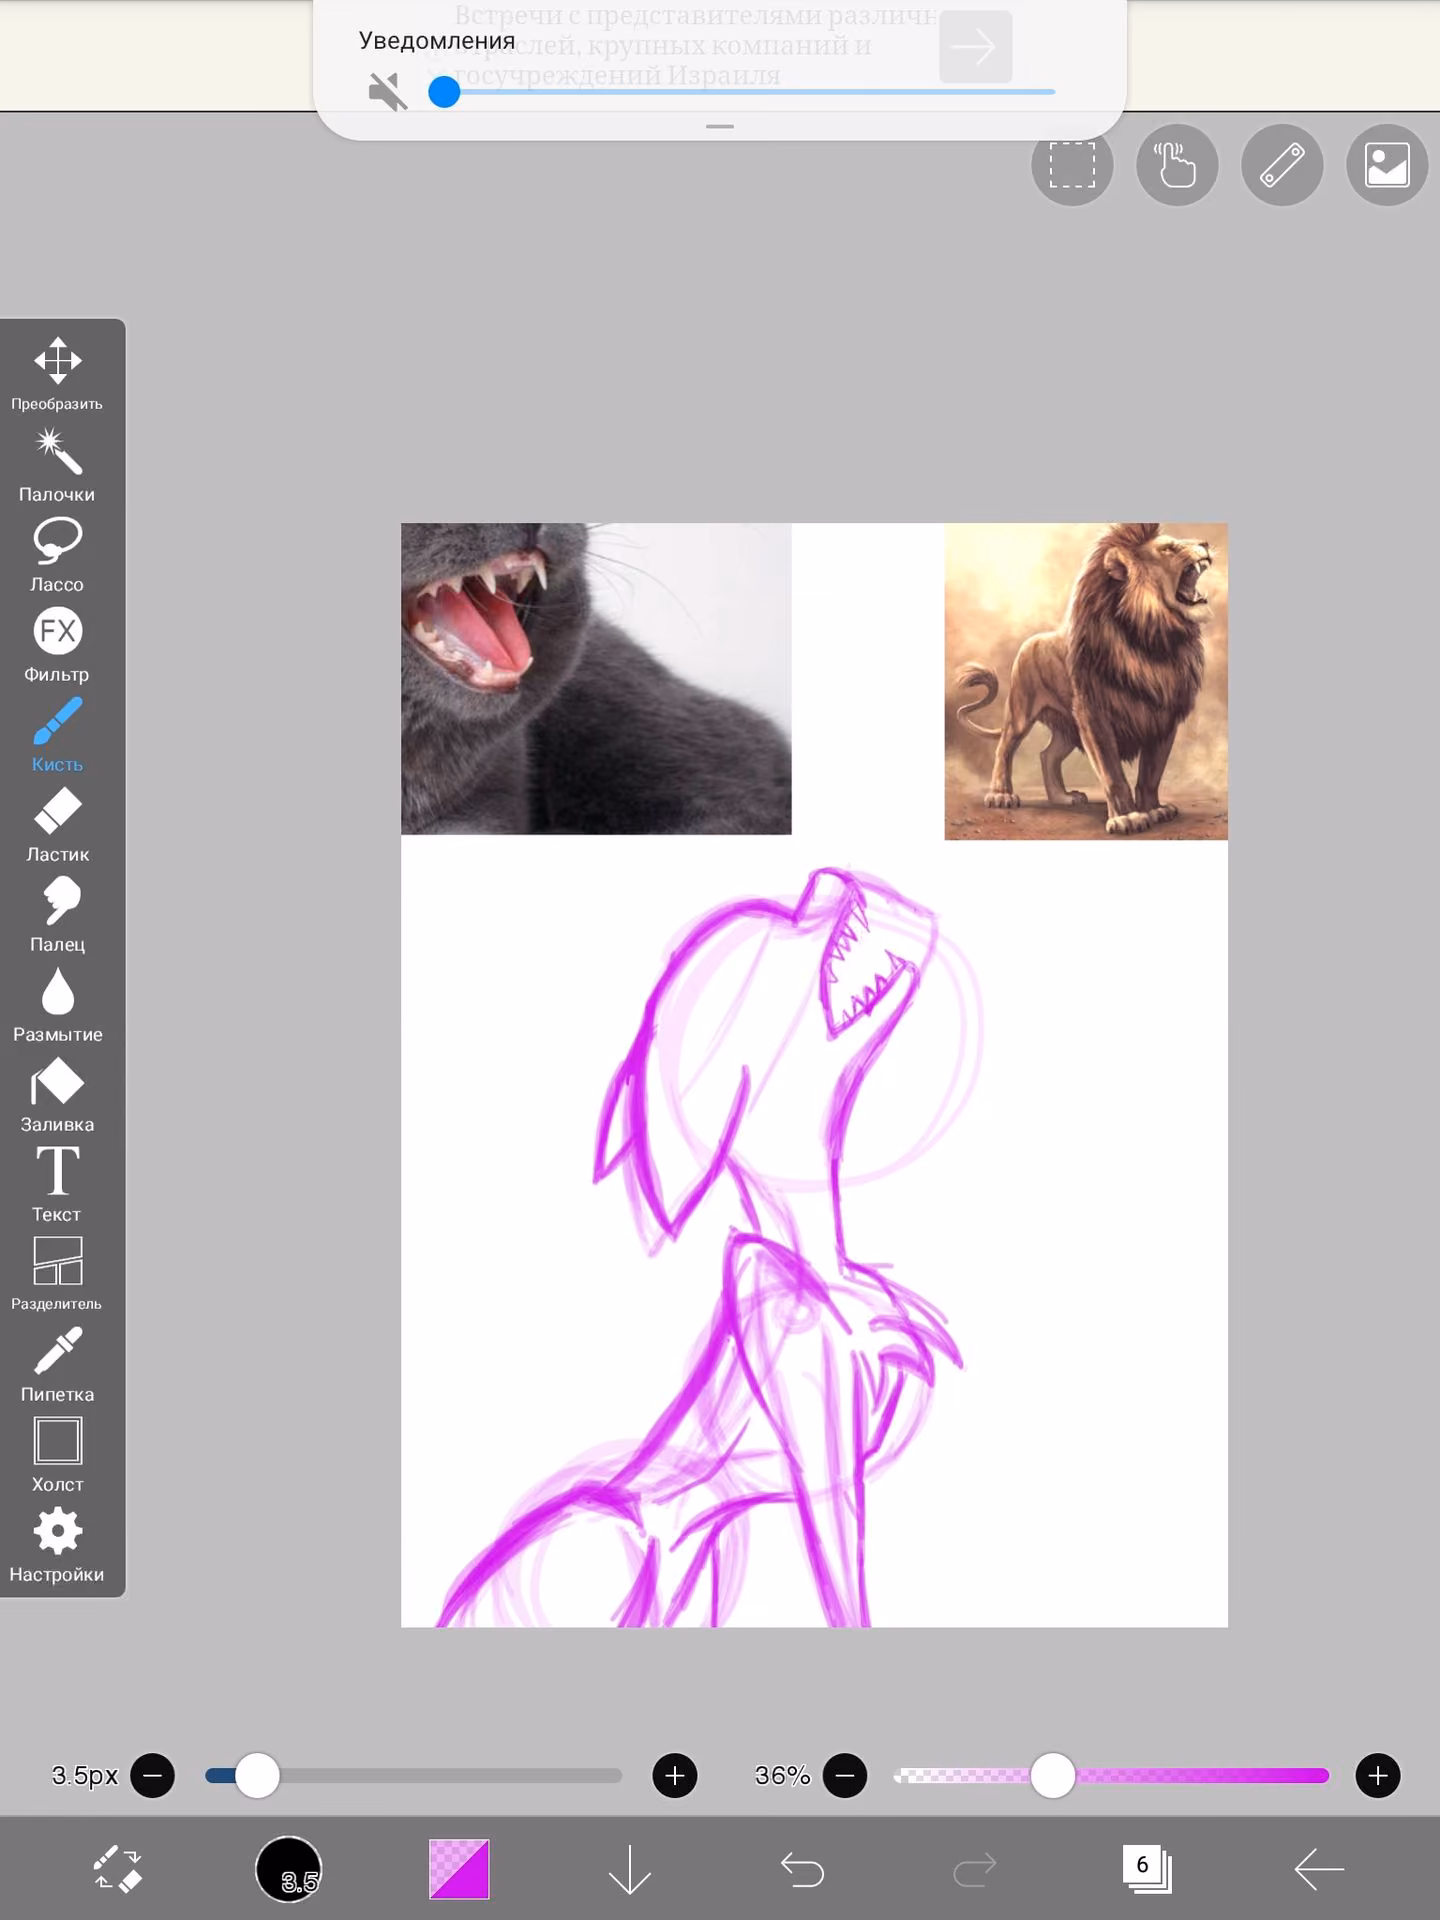This screenshot has height=1920, width=1440.
Task: Toggle brush and eraser swap button
Action: 118,1868
